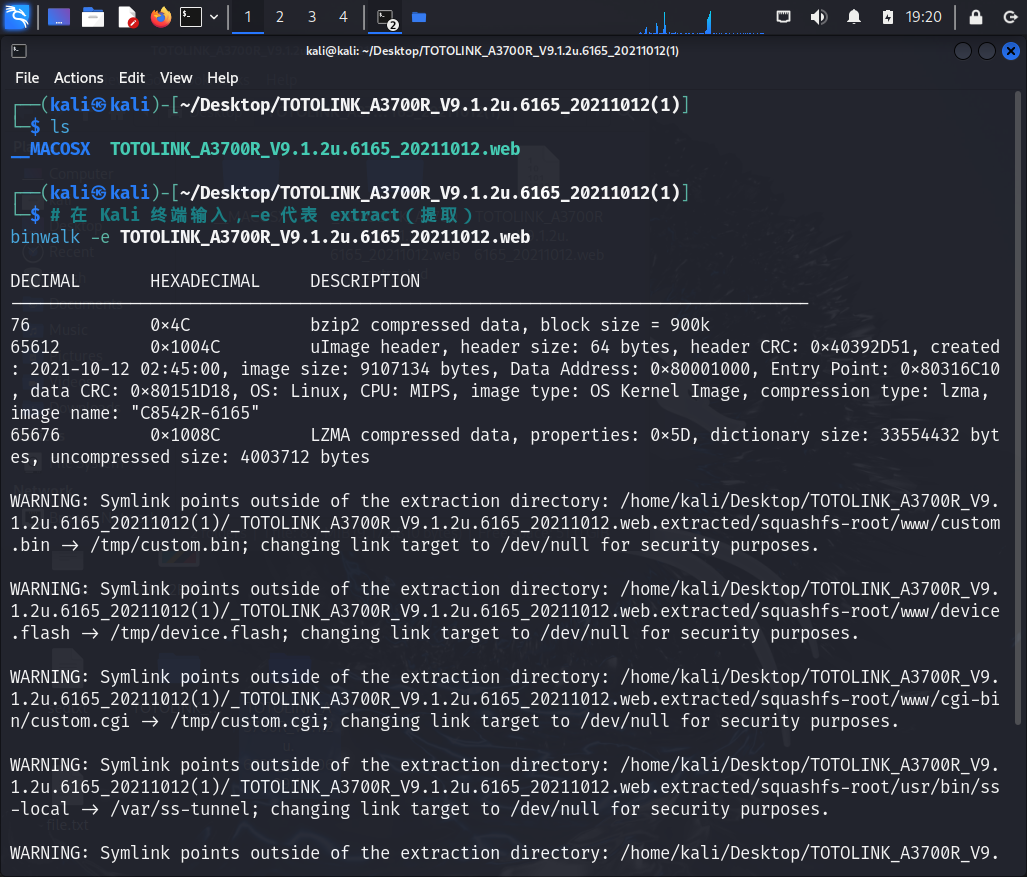
Task: Maximize the terminal window
Action: click(x=986, y=51)
